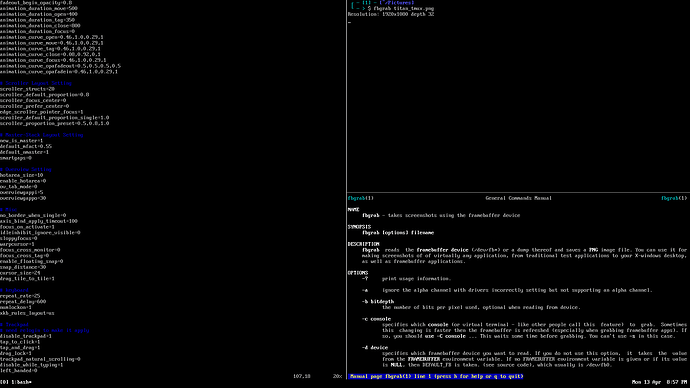Select the animation_curve_opafadein config line
Image resolution: width=690 pixels, height=388 pixels.
click(59, 72)
